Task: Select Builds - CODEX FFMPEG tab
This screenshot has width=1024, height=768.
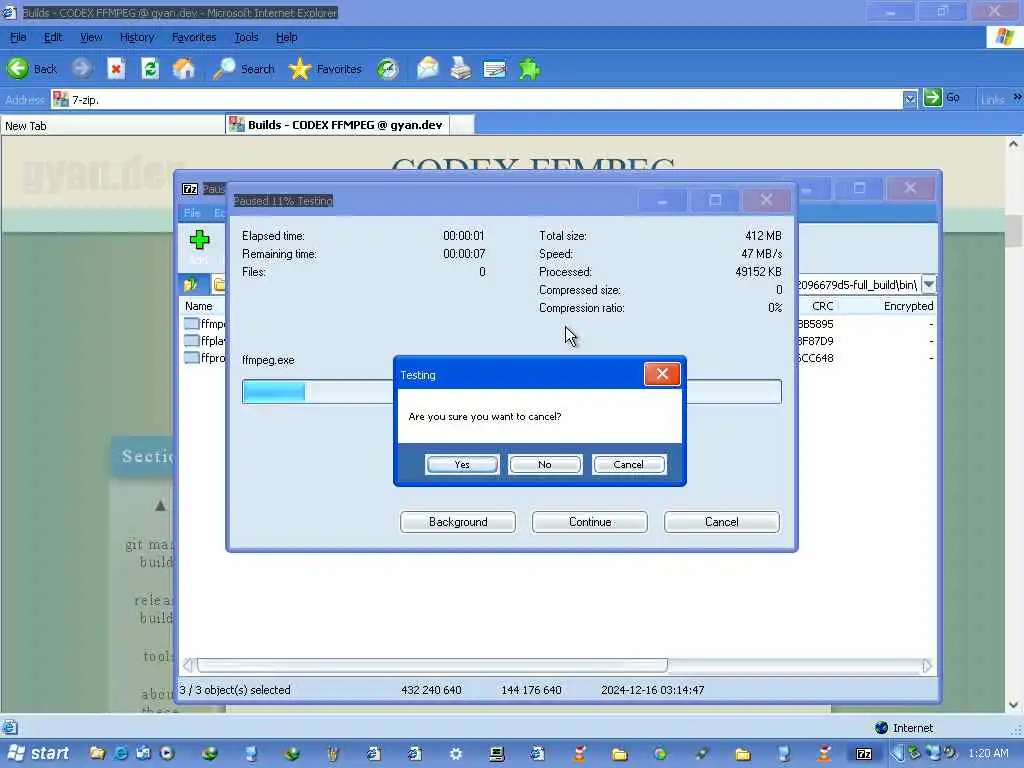Action: tap(338, 125)
